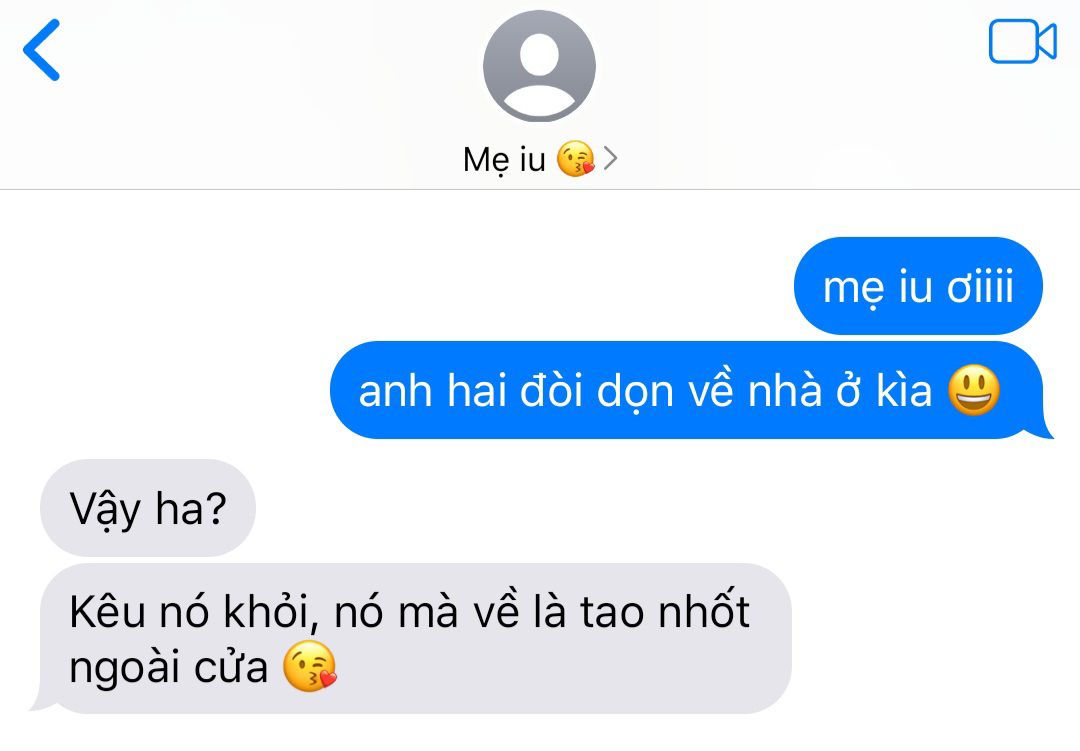Open the gray contact avatar

tap(539, 66)
